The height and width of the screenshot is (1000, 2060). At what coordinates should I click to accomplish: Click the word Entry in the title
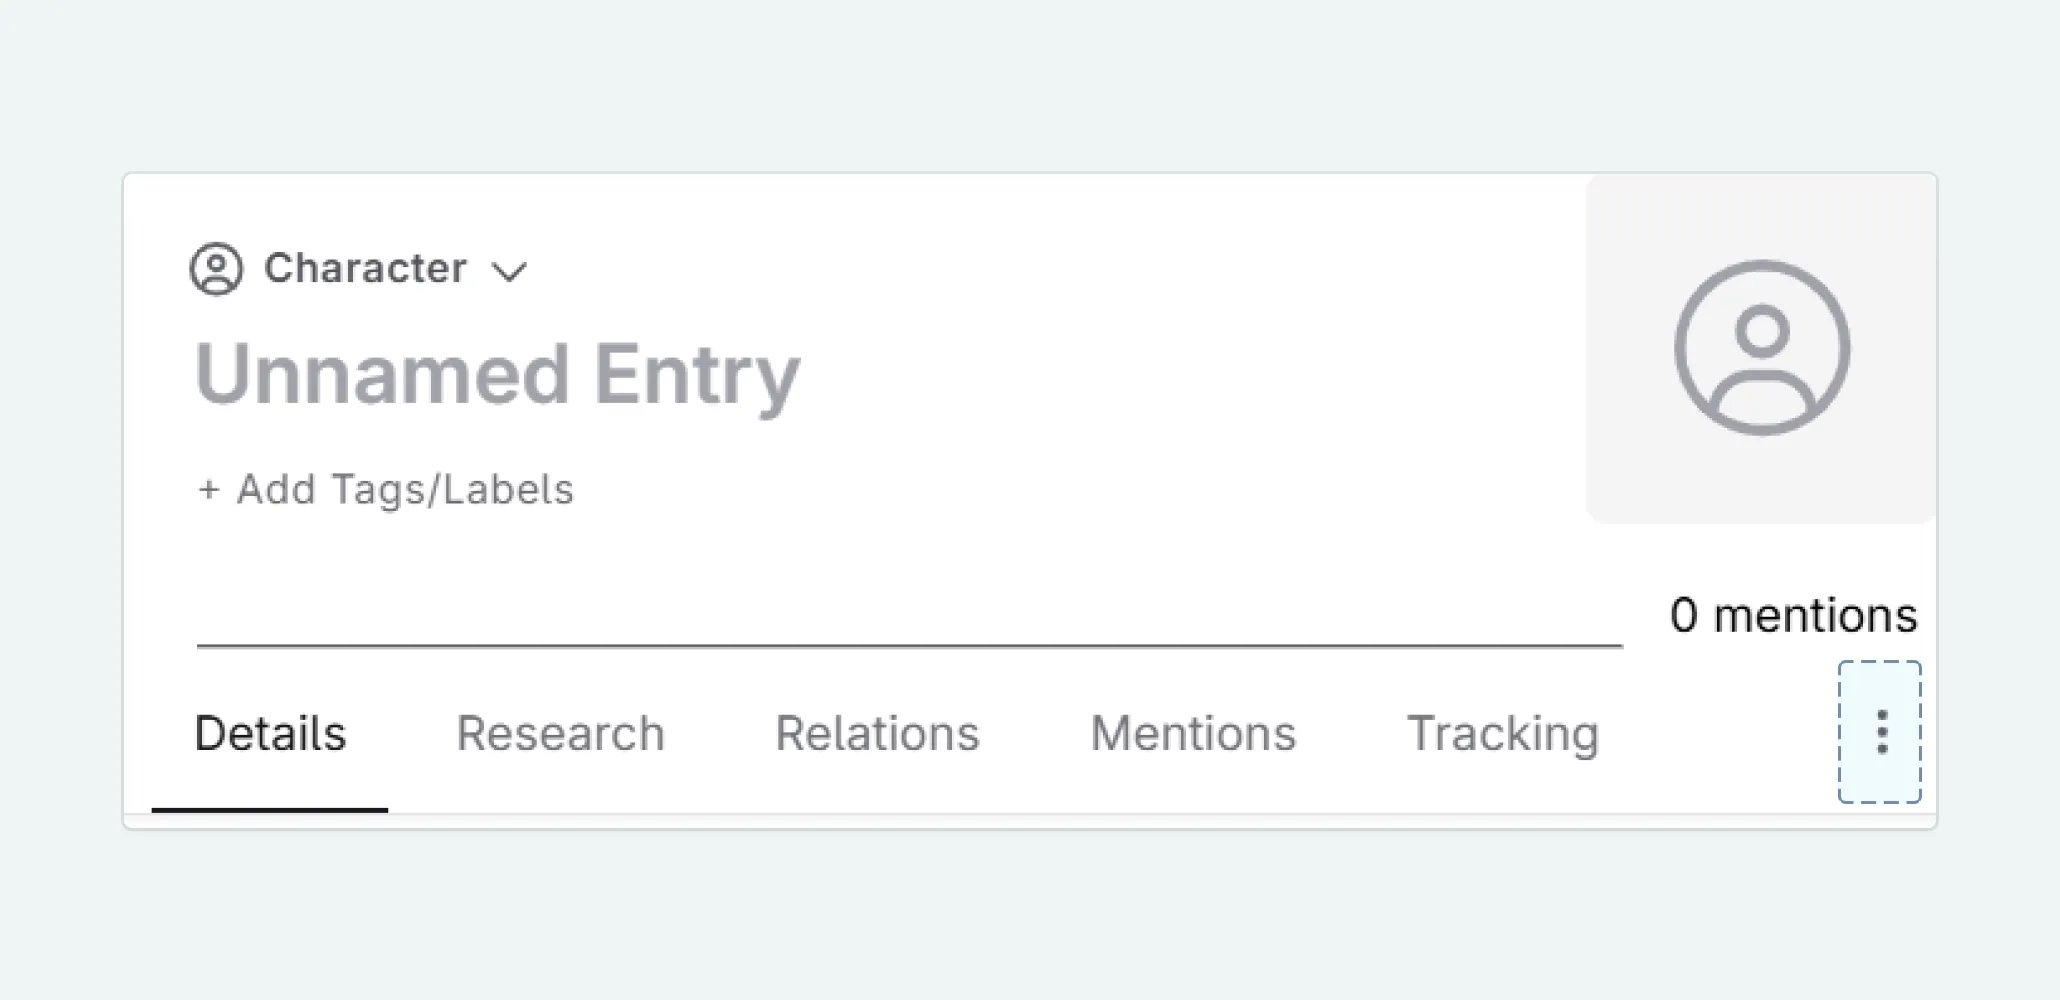coord(697,374)
